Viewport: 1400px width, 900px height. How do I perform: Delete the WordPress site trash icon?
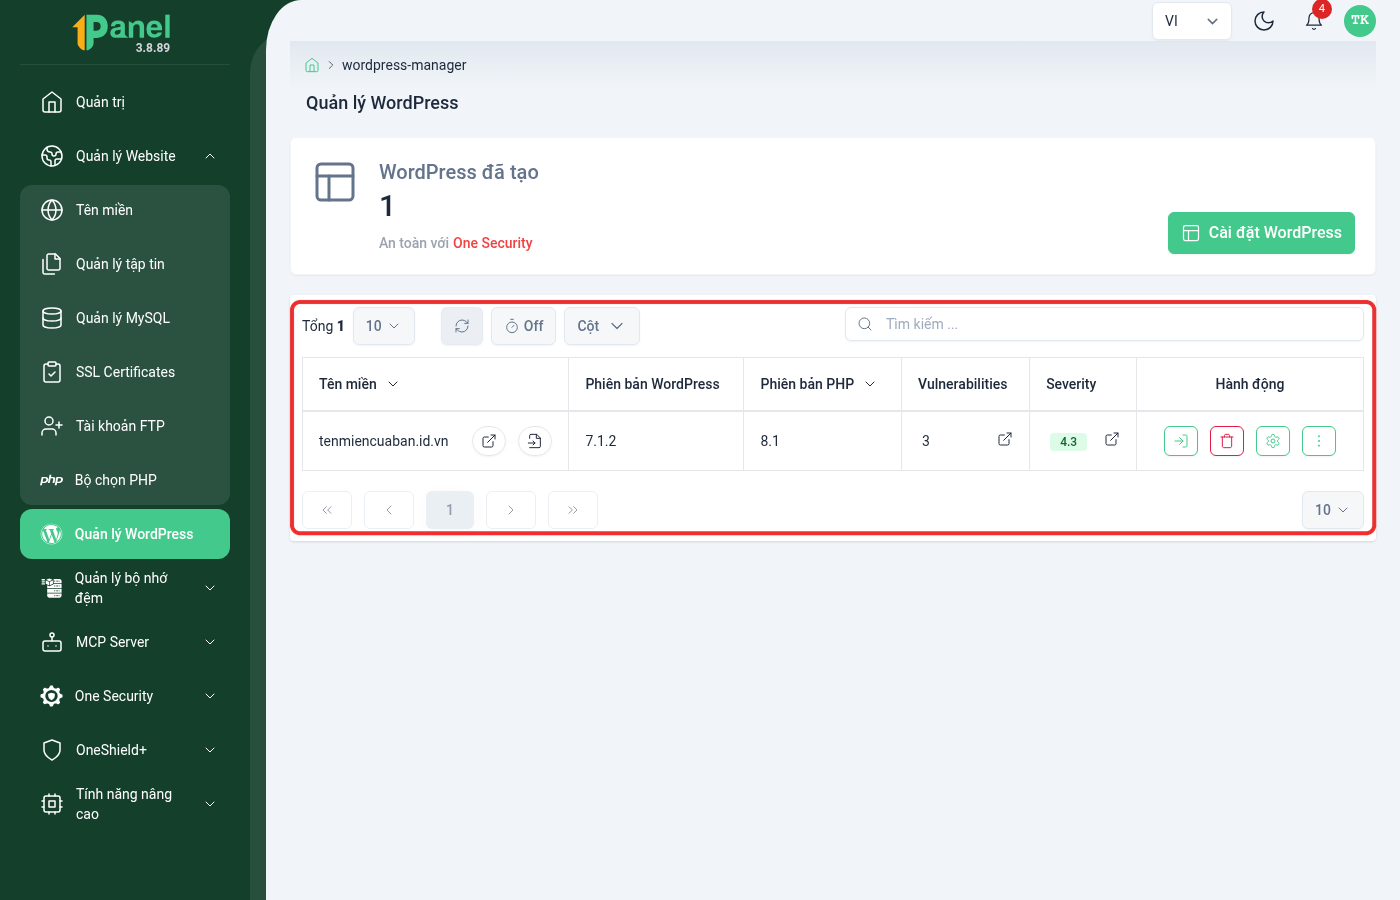click(x=1227, y=441)
